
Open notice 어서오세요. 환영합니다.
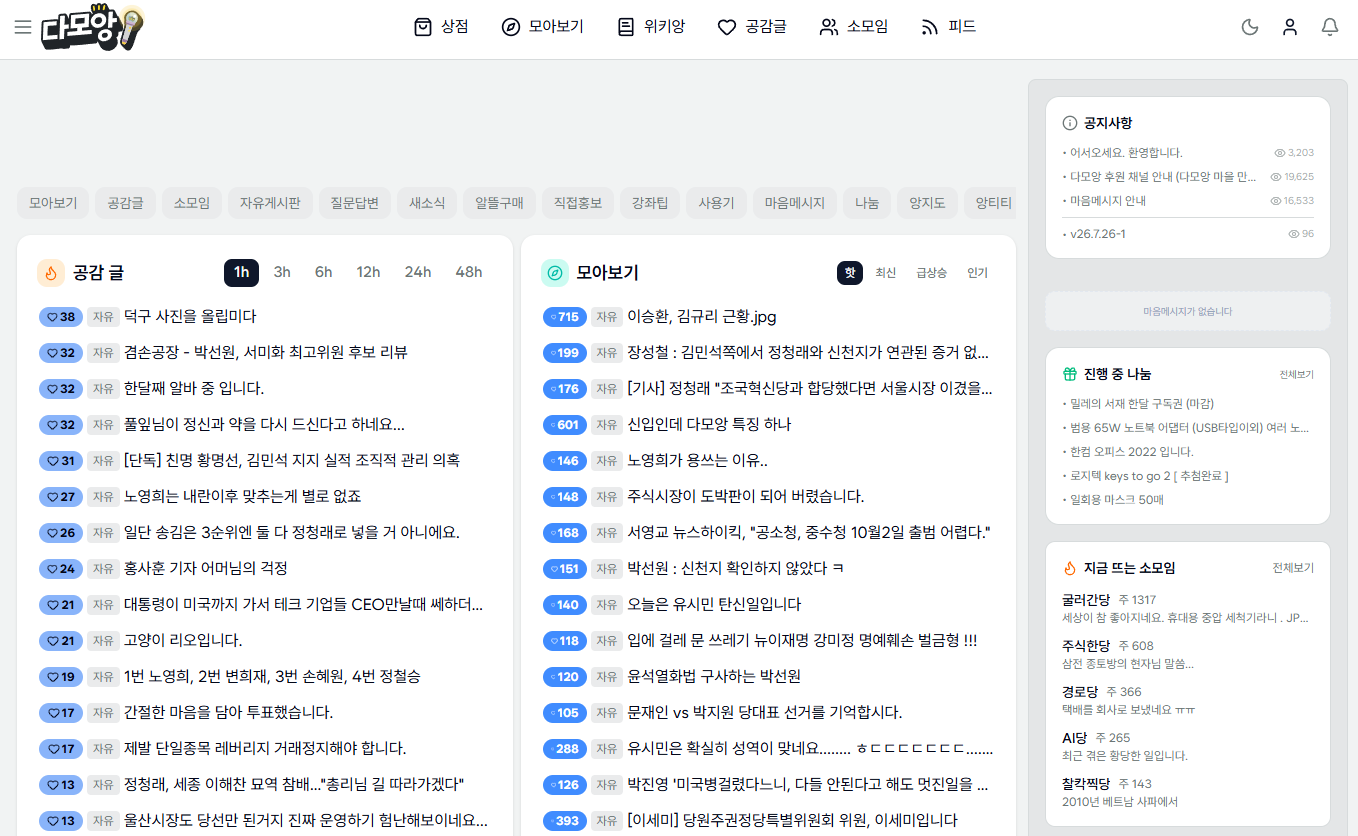(x=1126, y=153)
